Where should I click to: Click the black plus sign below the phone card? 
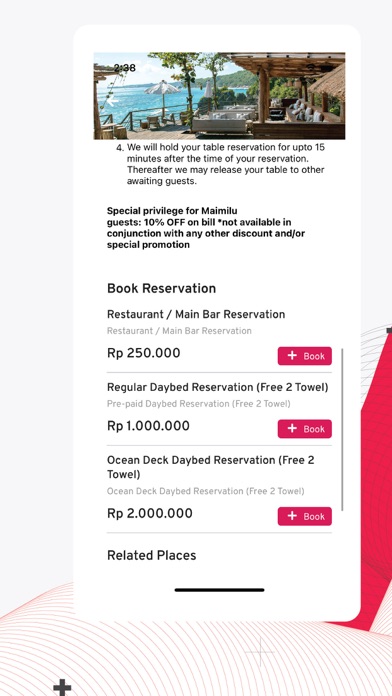pos(62,687)
